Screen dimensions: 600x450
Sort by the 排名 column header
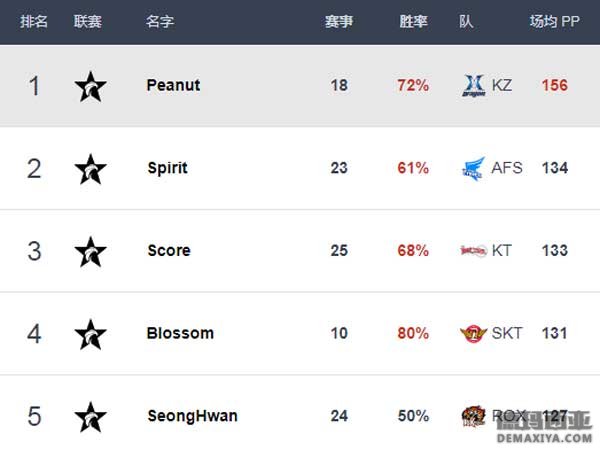[x=34, y=21]
